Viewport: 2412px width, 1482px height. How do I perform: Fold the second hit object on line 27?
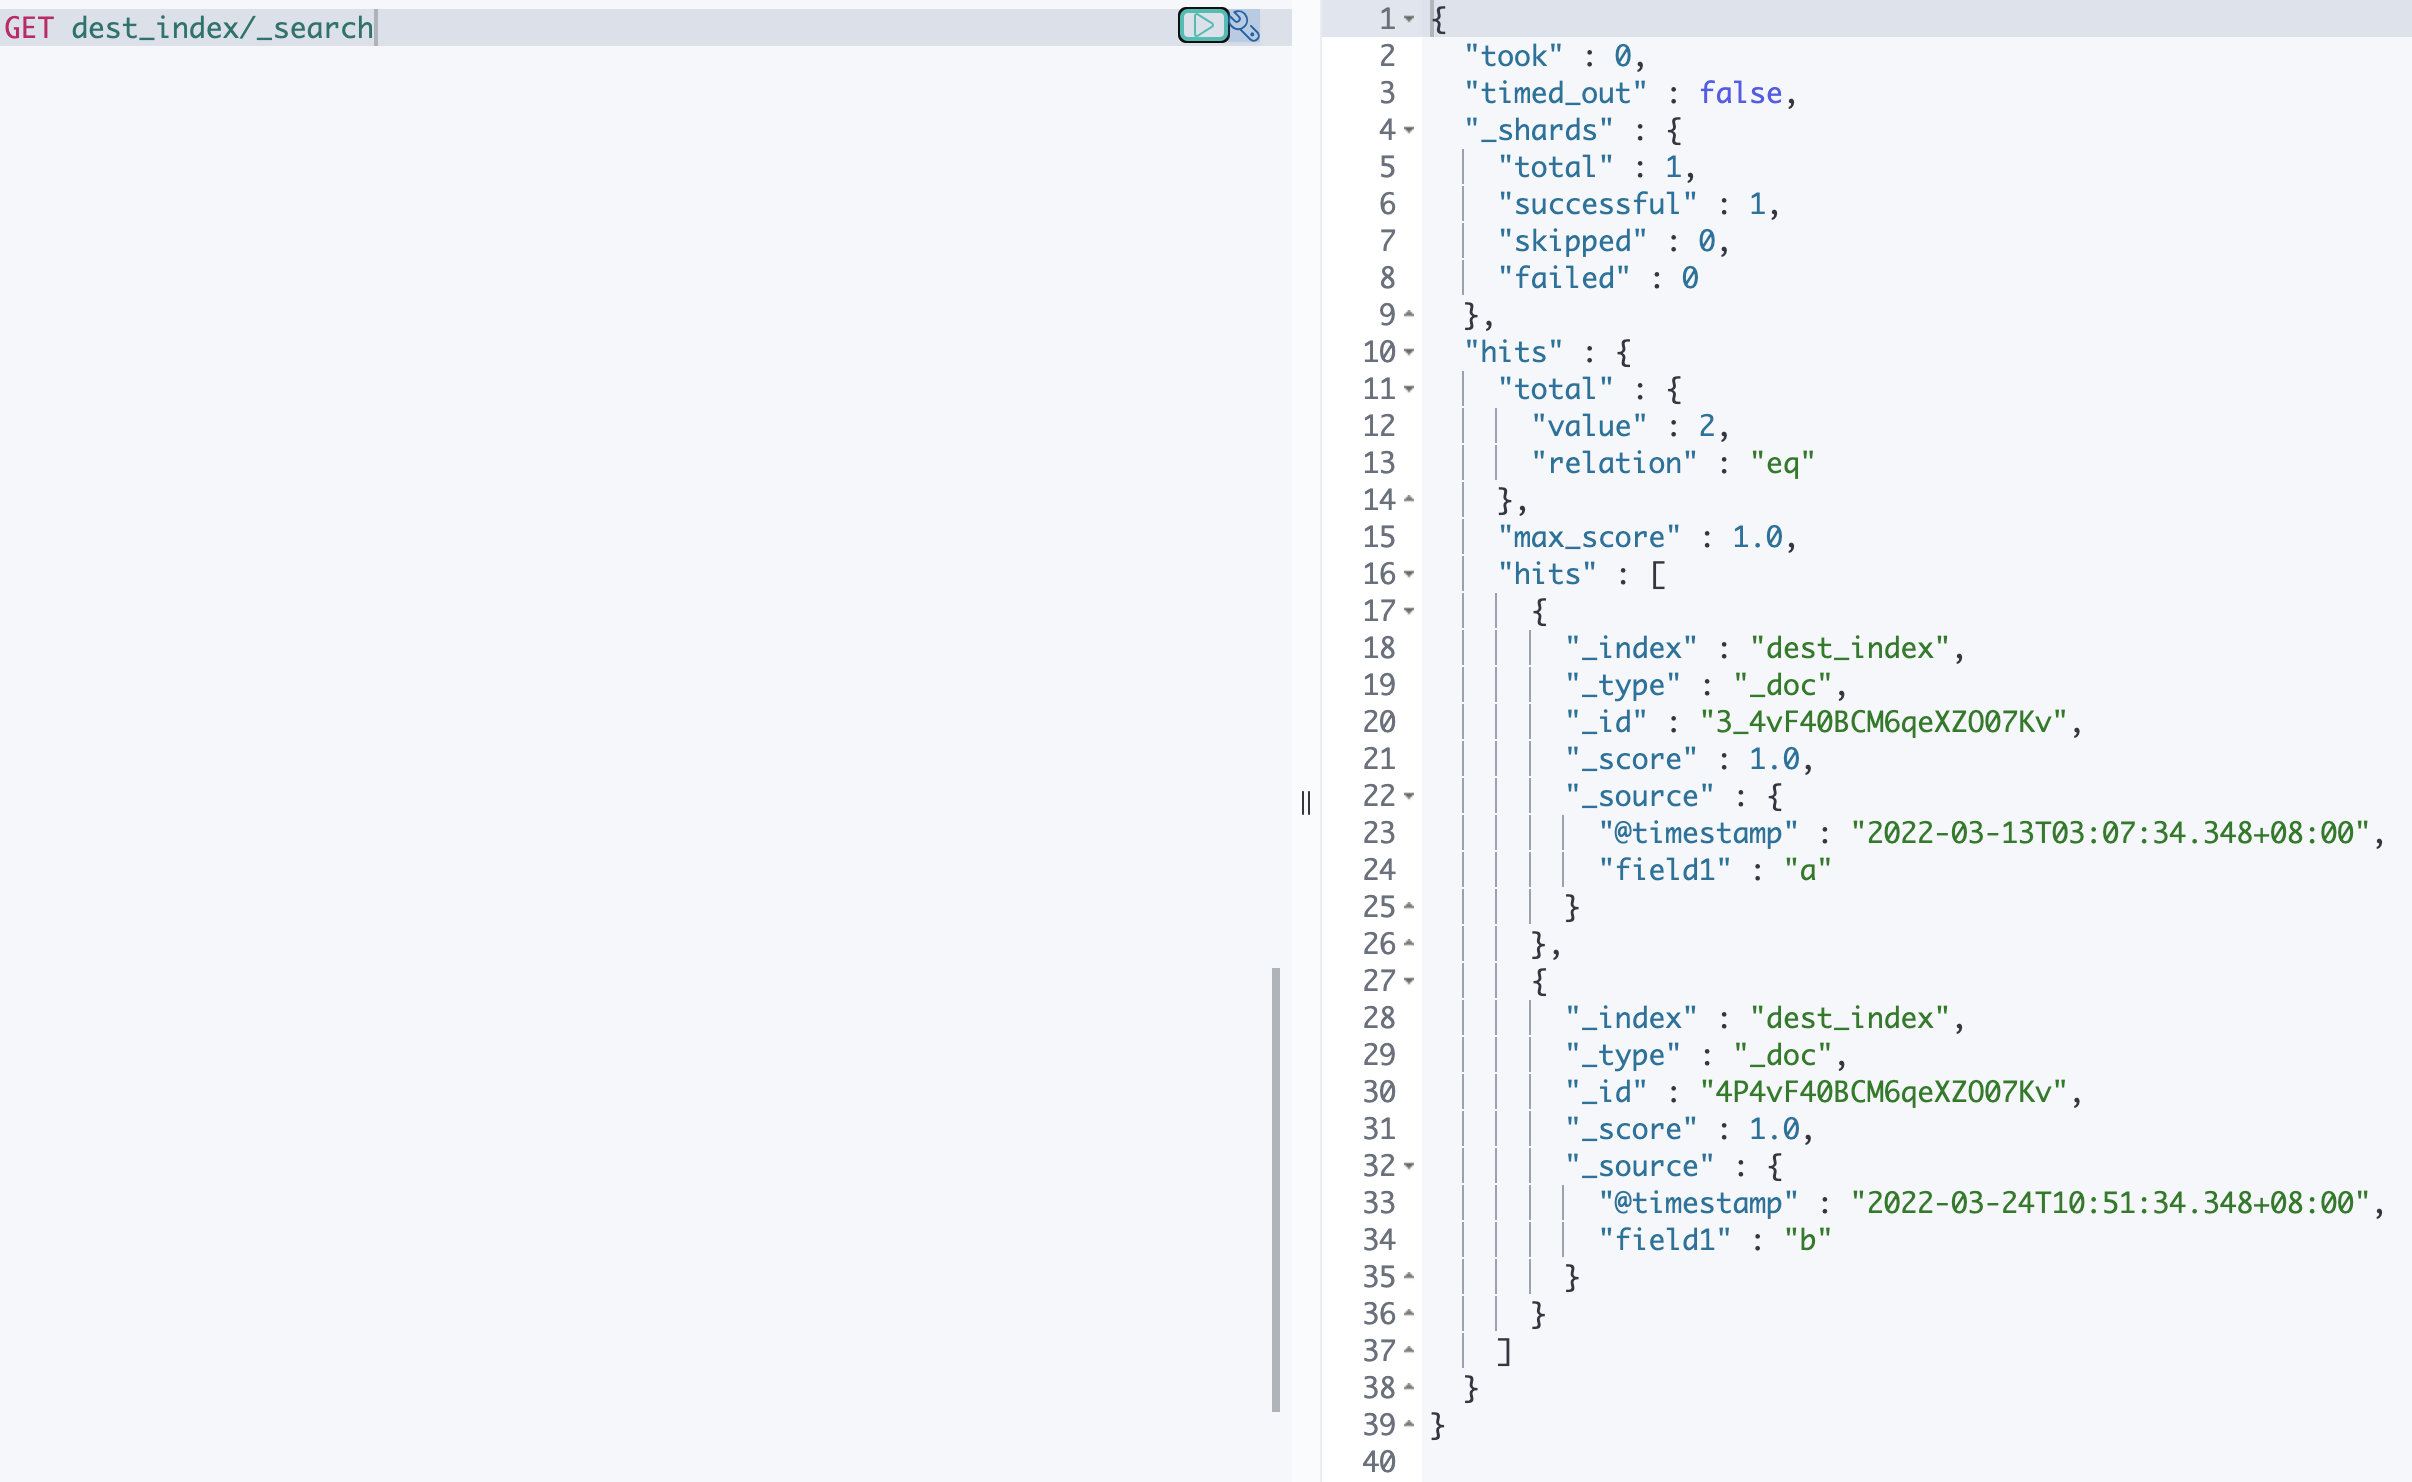[x=1409, y=981]
